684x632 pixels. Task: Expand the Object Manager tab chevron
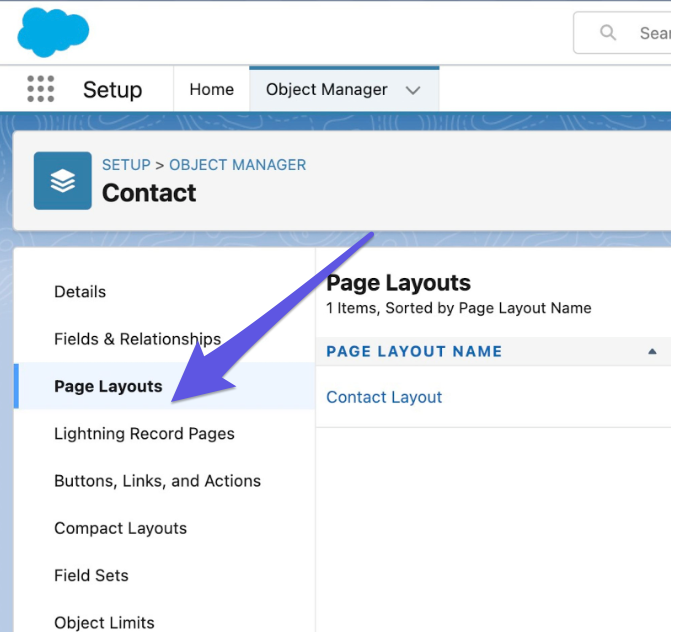point(413,90)
